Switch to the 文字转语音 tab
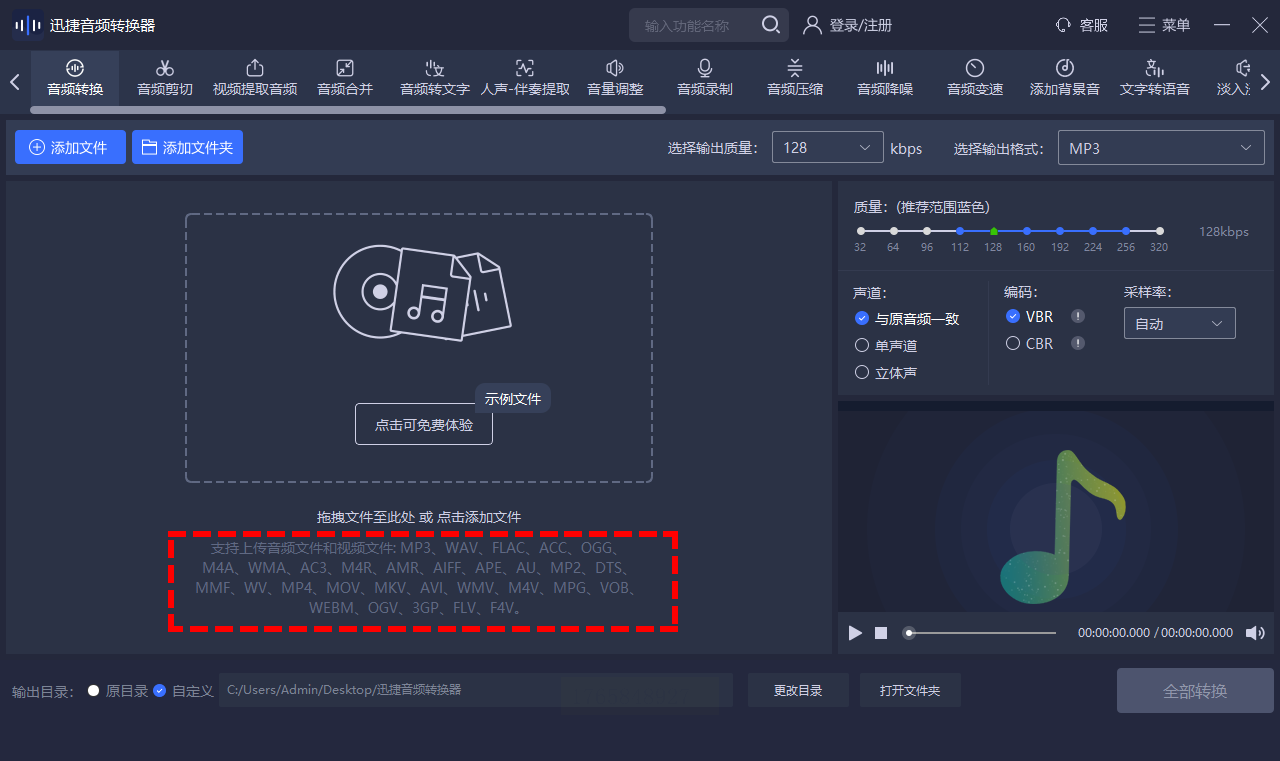 (1155, 78)
